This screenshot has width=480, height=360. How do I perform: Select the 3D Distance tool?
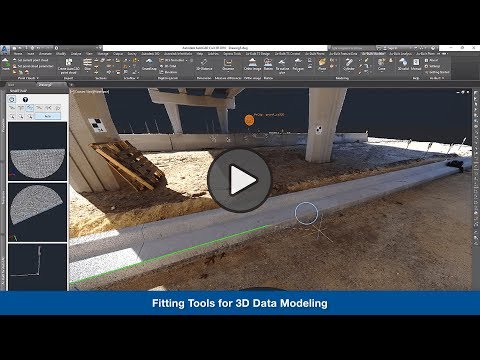tap(204, 64)
